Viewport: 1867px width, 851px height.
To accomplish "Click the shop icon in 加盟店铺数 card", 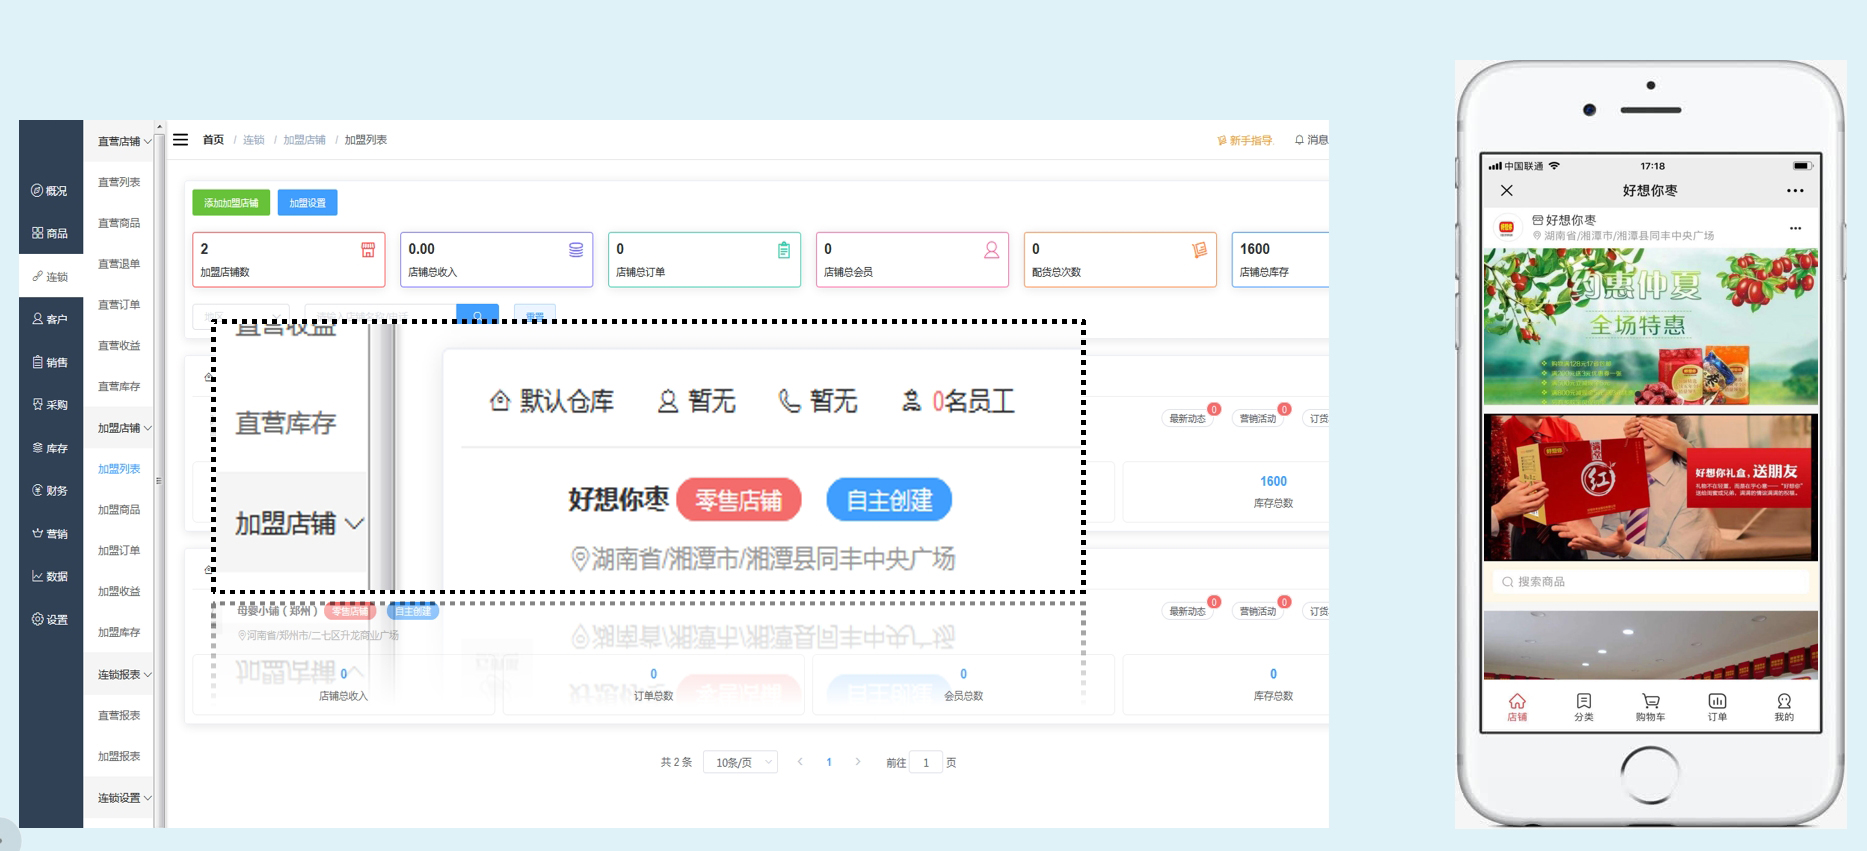I will (368, 250).
